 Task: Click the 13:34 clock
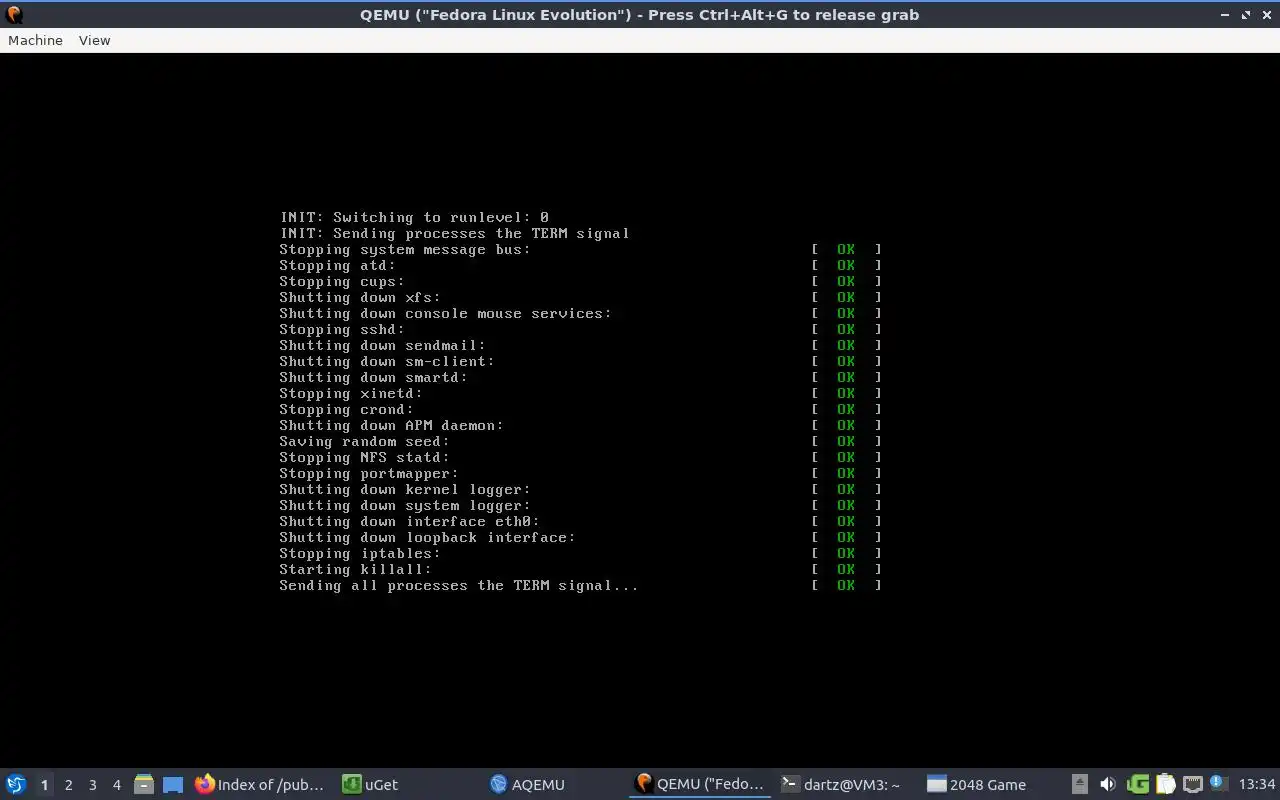pos(1257,784)
